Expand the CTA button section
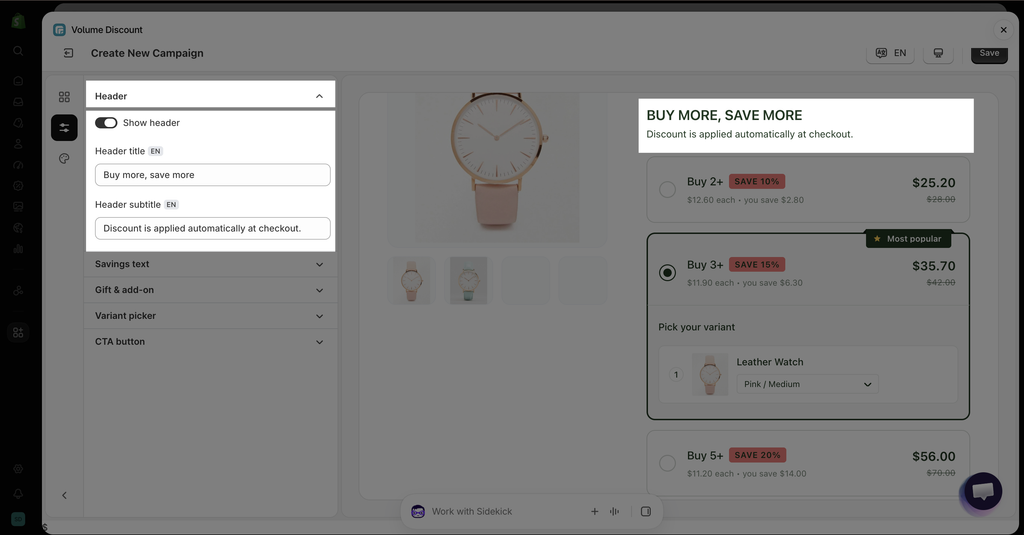This screenshot has width=1024, height=535. pos(210,342)
